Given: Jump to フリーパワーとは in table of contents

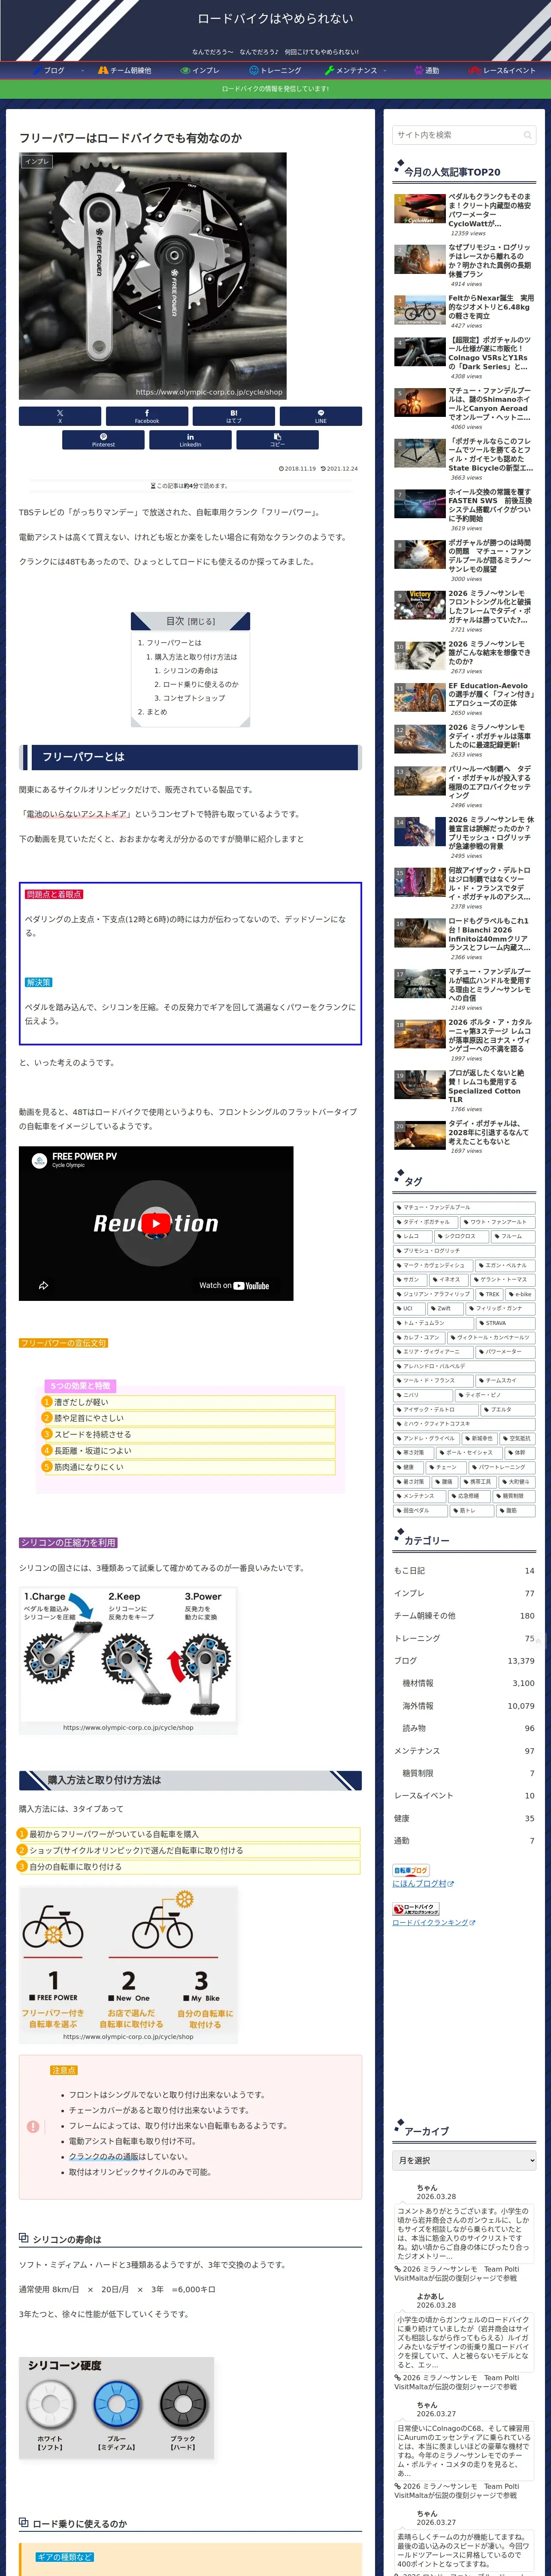Looking at the screenshot, I should [174, 643].
